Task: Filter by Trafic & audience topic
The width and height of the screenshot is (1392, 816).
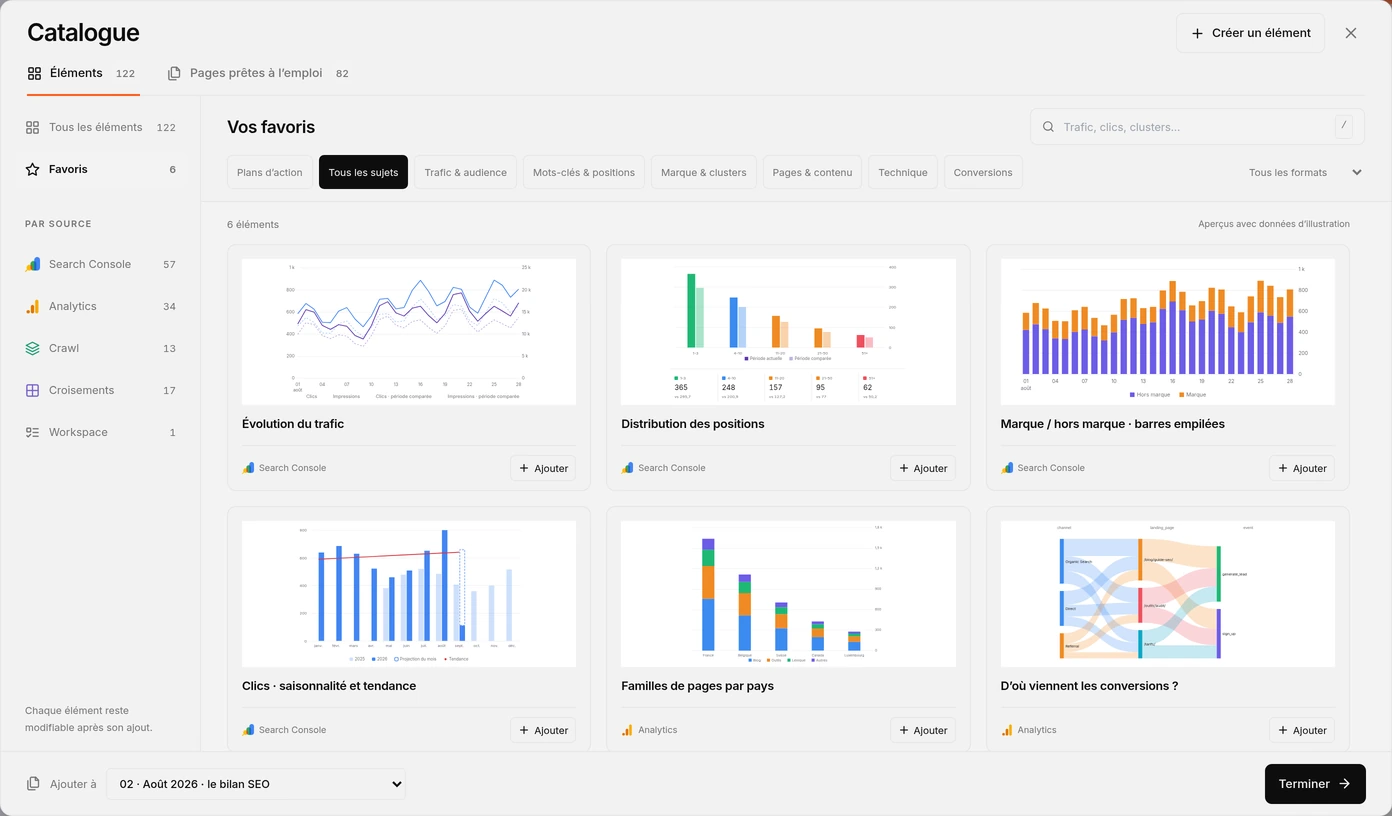Action: tap(465, 172)
